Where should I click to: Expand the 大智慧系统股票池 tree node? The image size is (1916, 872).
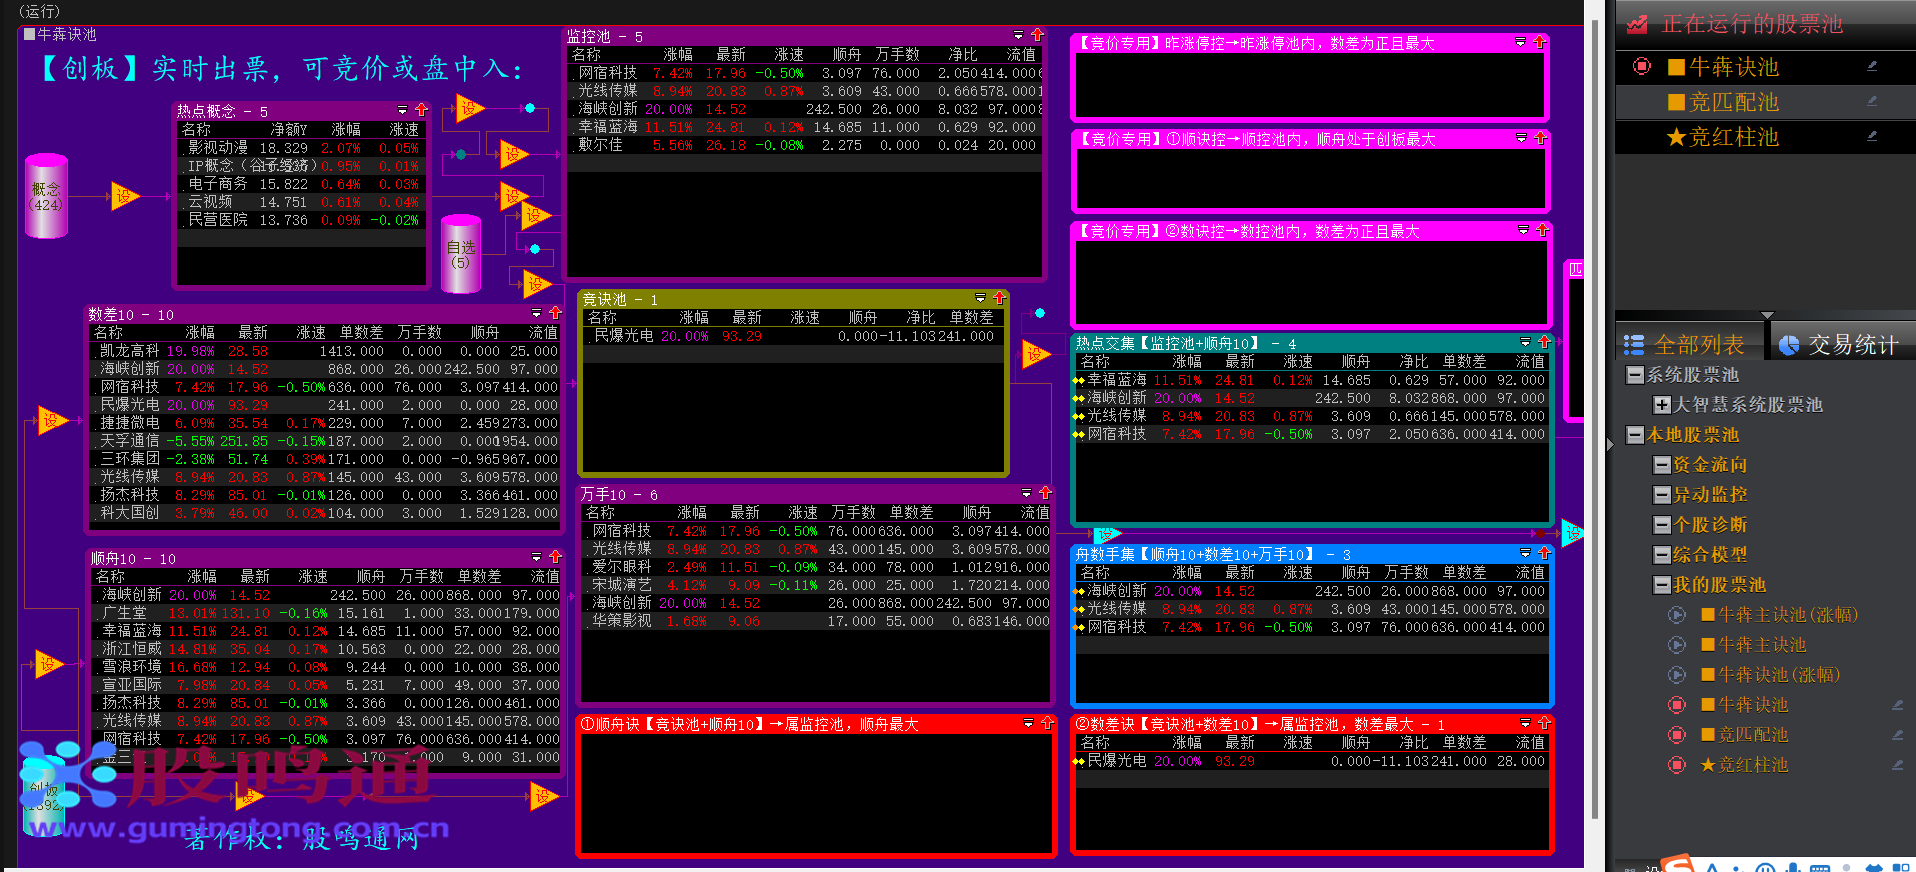point(1662,405)
